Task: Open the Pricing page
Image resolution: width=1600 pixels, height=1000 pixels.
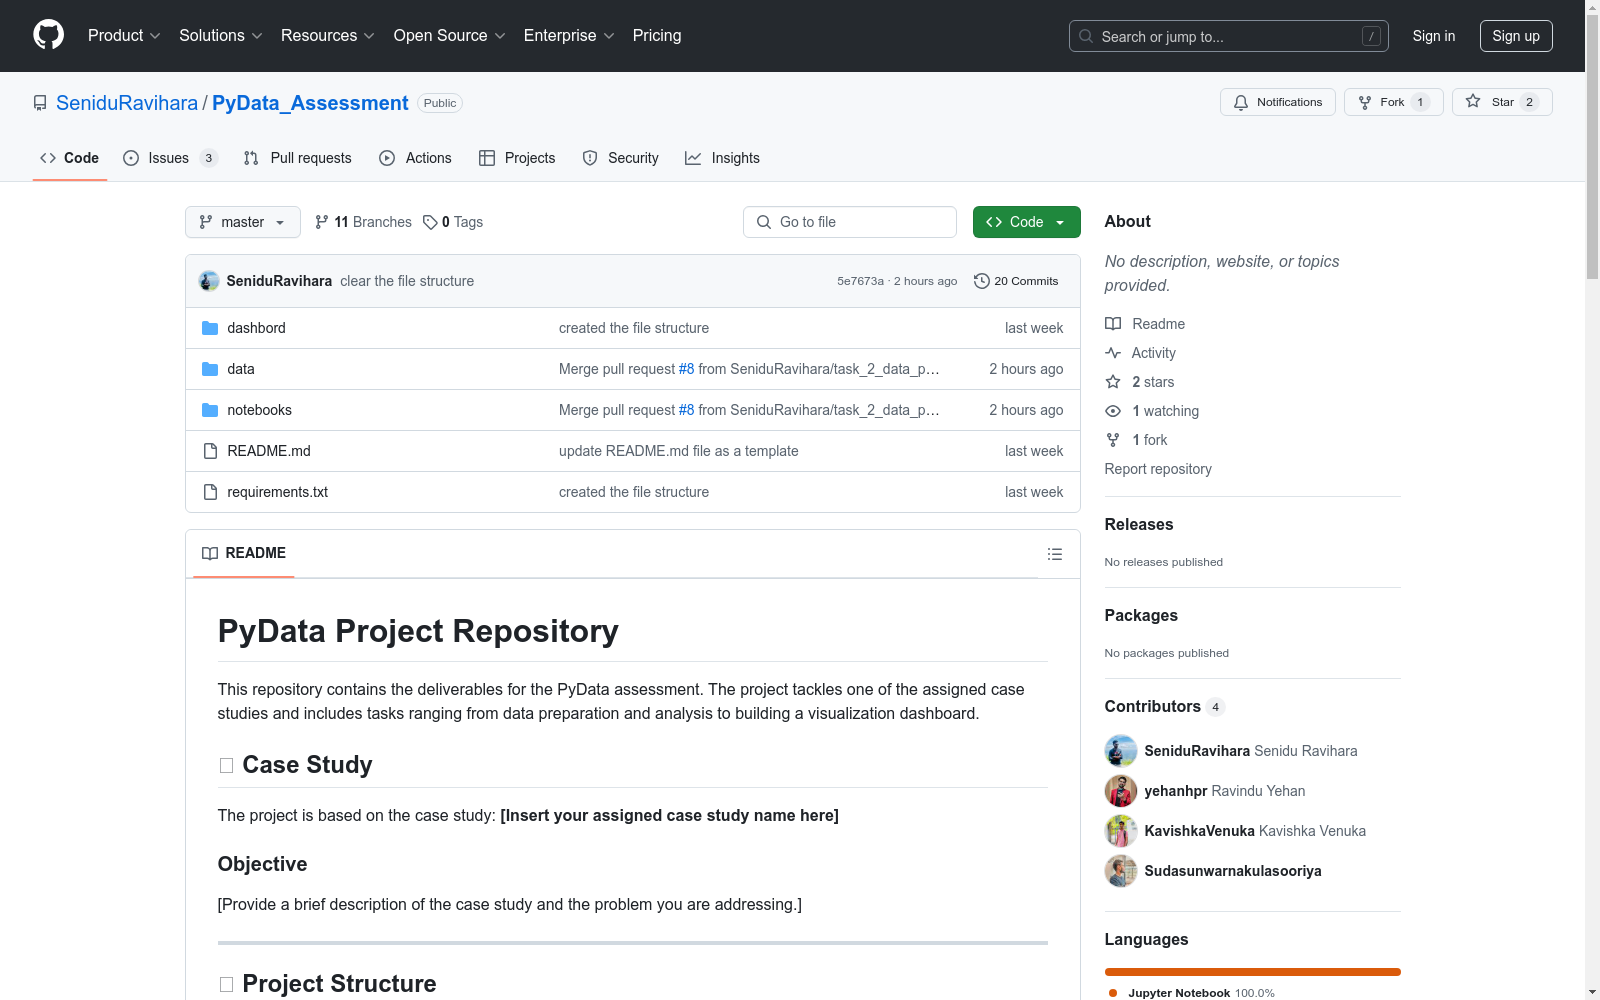Action: [657, 36]
